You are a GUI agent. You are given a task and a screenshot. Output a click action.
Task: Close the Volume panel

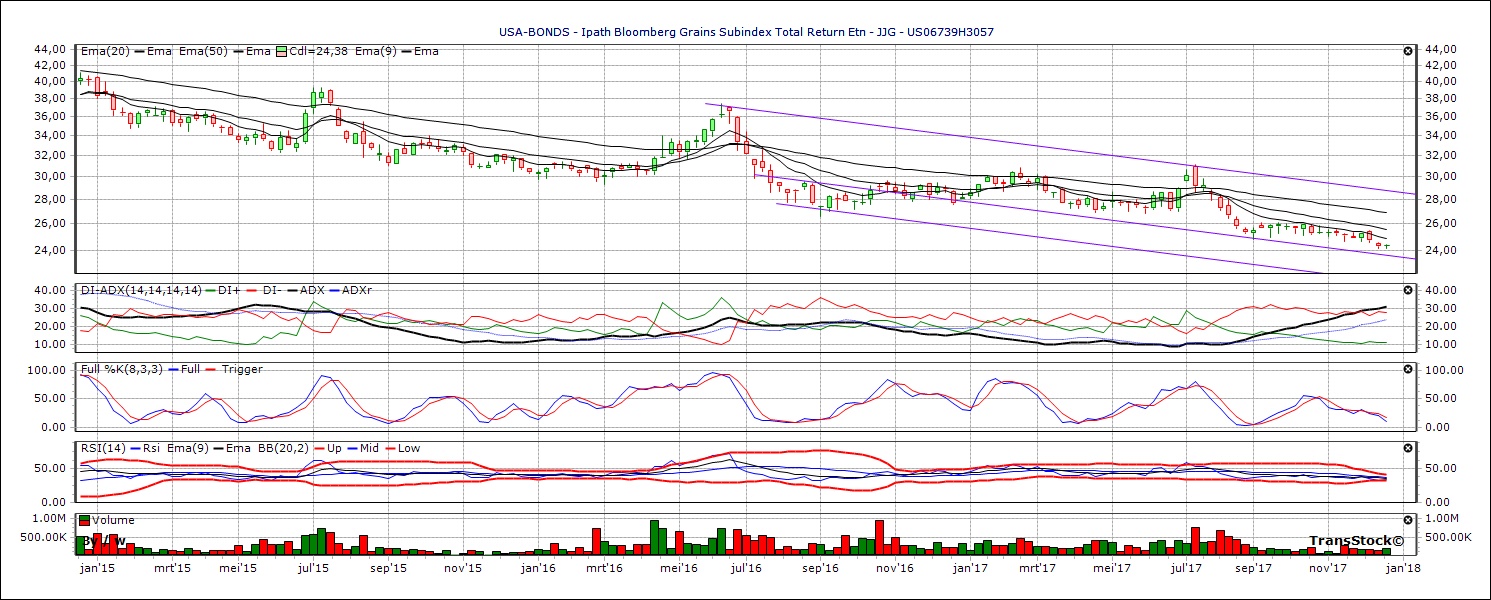coord(1408,520)
